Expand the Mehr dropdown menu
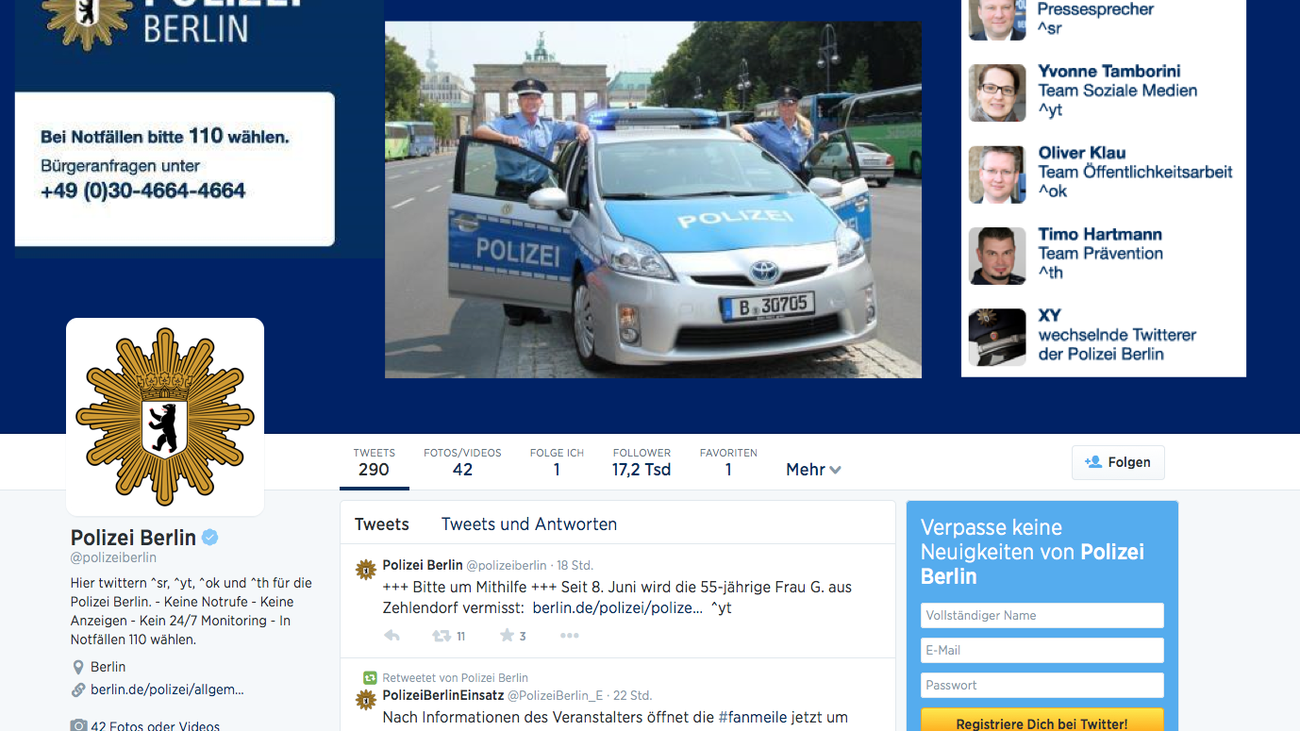1300x731 pixels. [x=813, y=470]
